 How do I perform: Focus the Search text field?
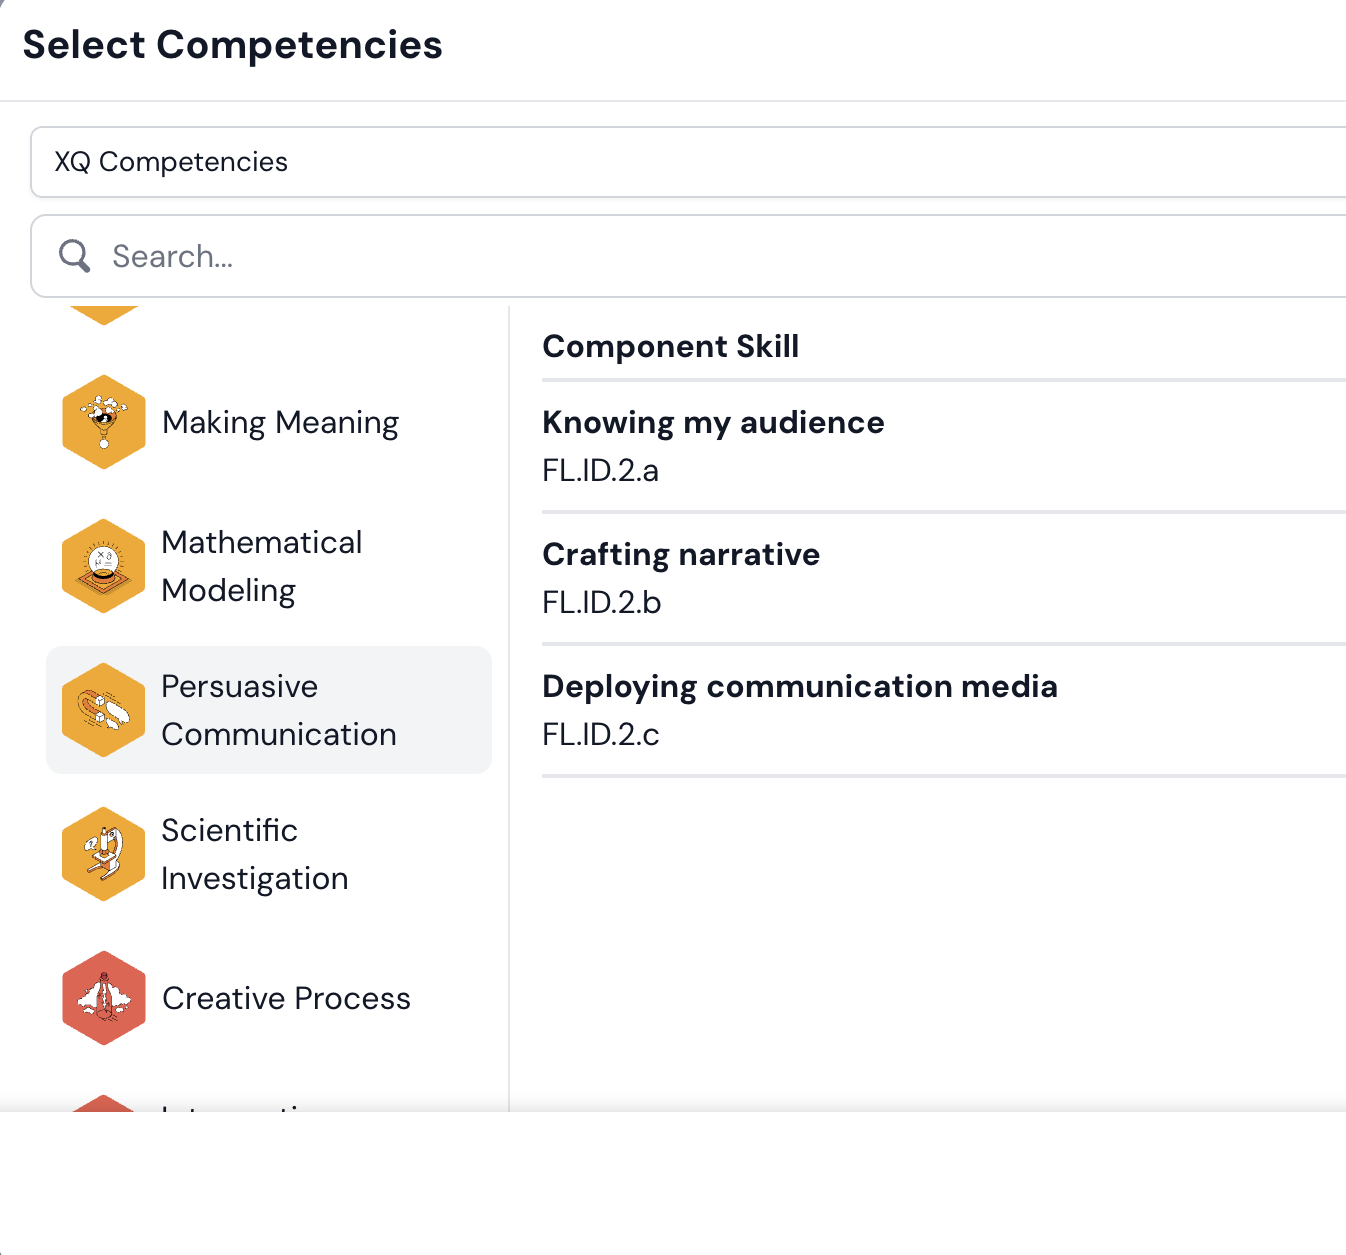click(700, 256)
